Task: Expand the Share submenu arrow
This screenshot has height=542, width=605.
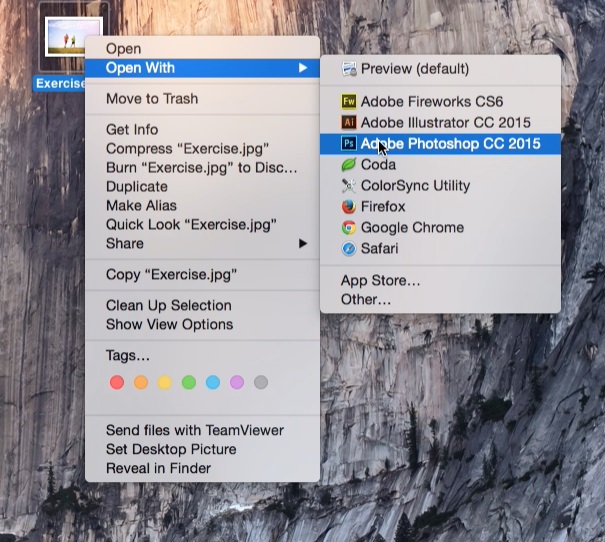Action: 303,243
